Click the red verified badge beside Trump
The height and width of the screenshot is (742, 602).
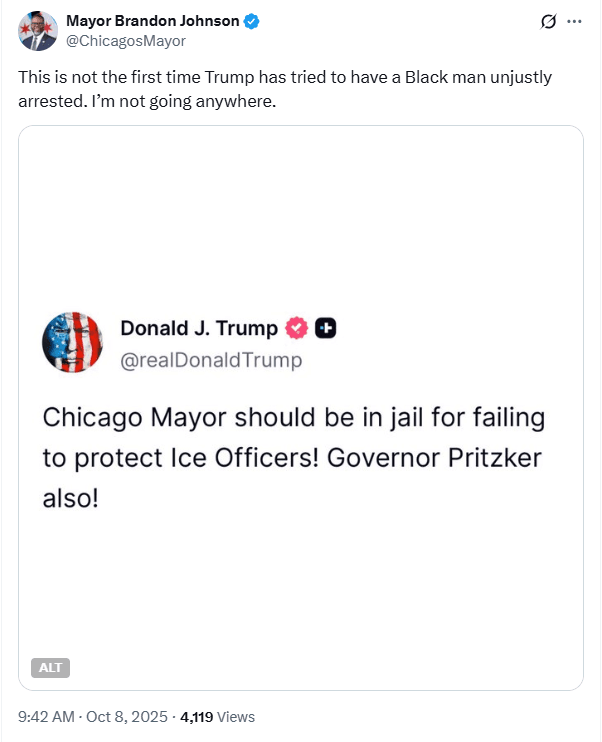coord(297,328)
